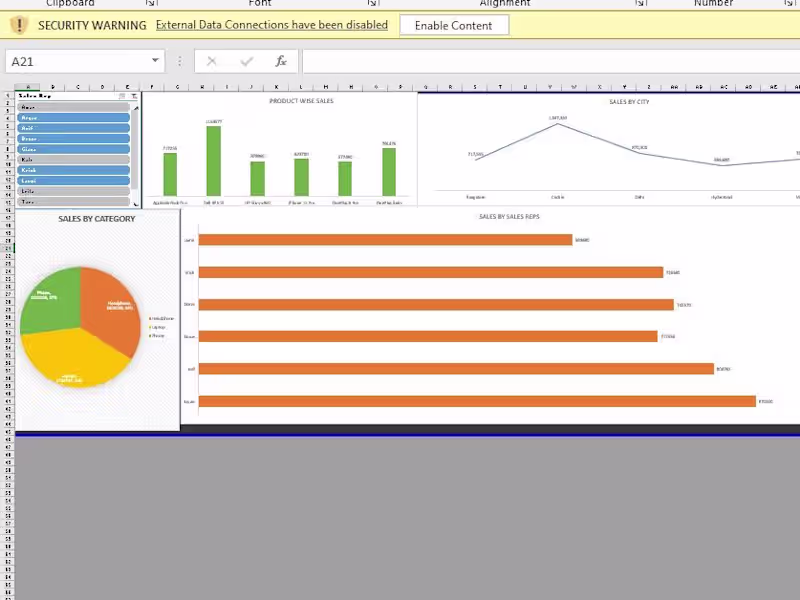Select the PRODUCT WISE SALES chart title
The image size is (800, 600).
(301, 101)
